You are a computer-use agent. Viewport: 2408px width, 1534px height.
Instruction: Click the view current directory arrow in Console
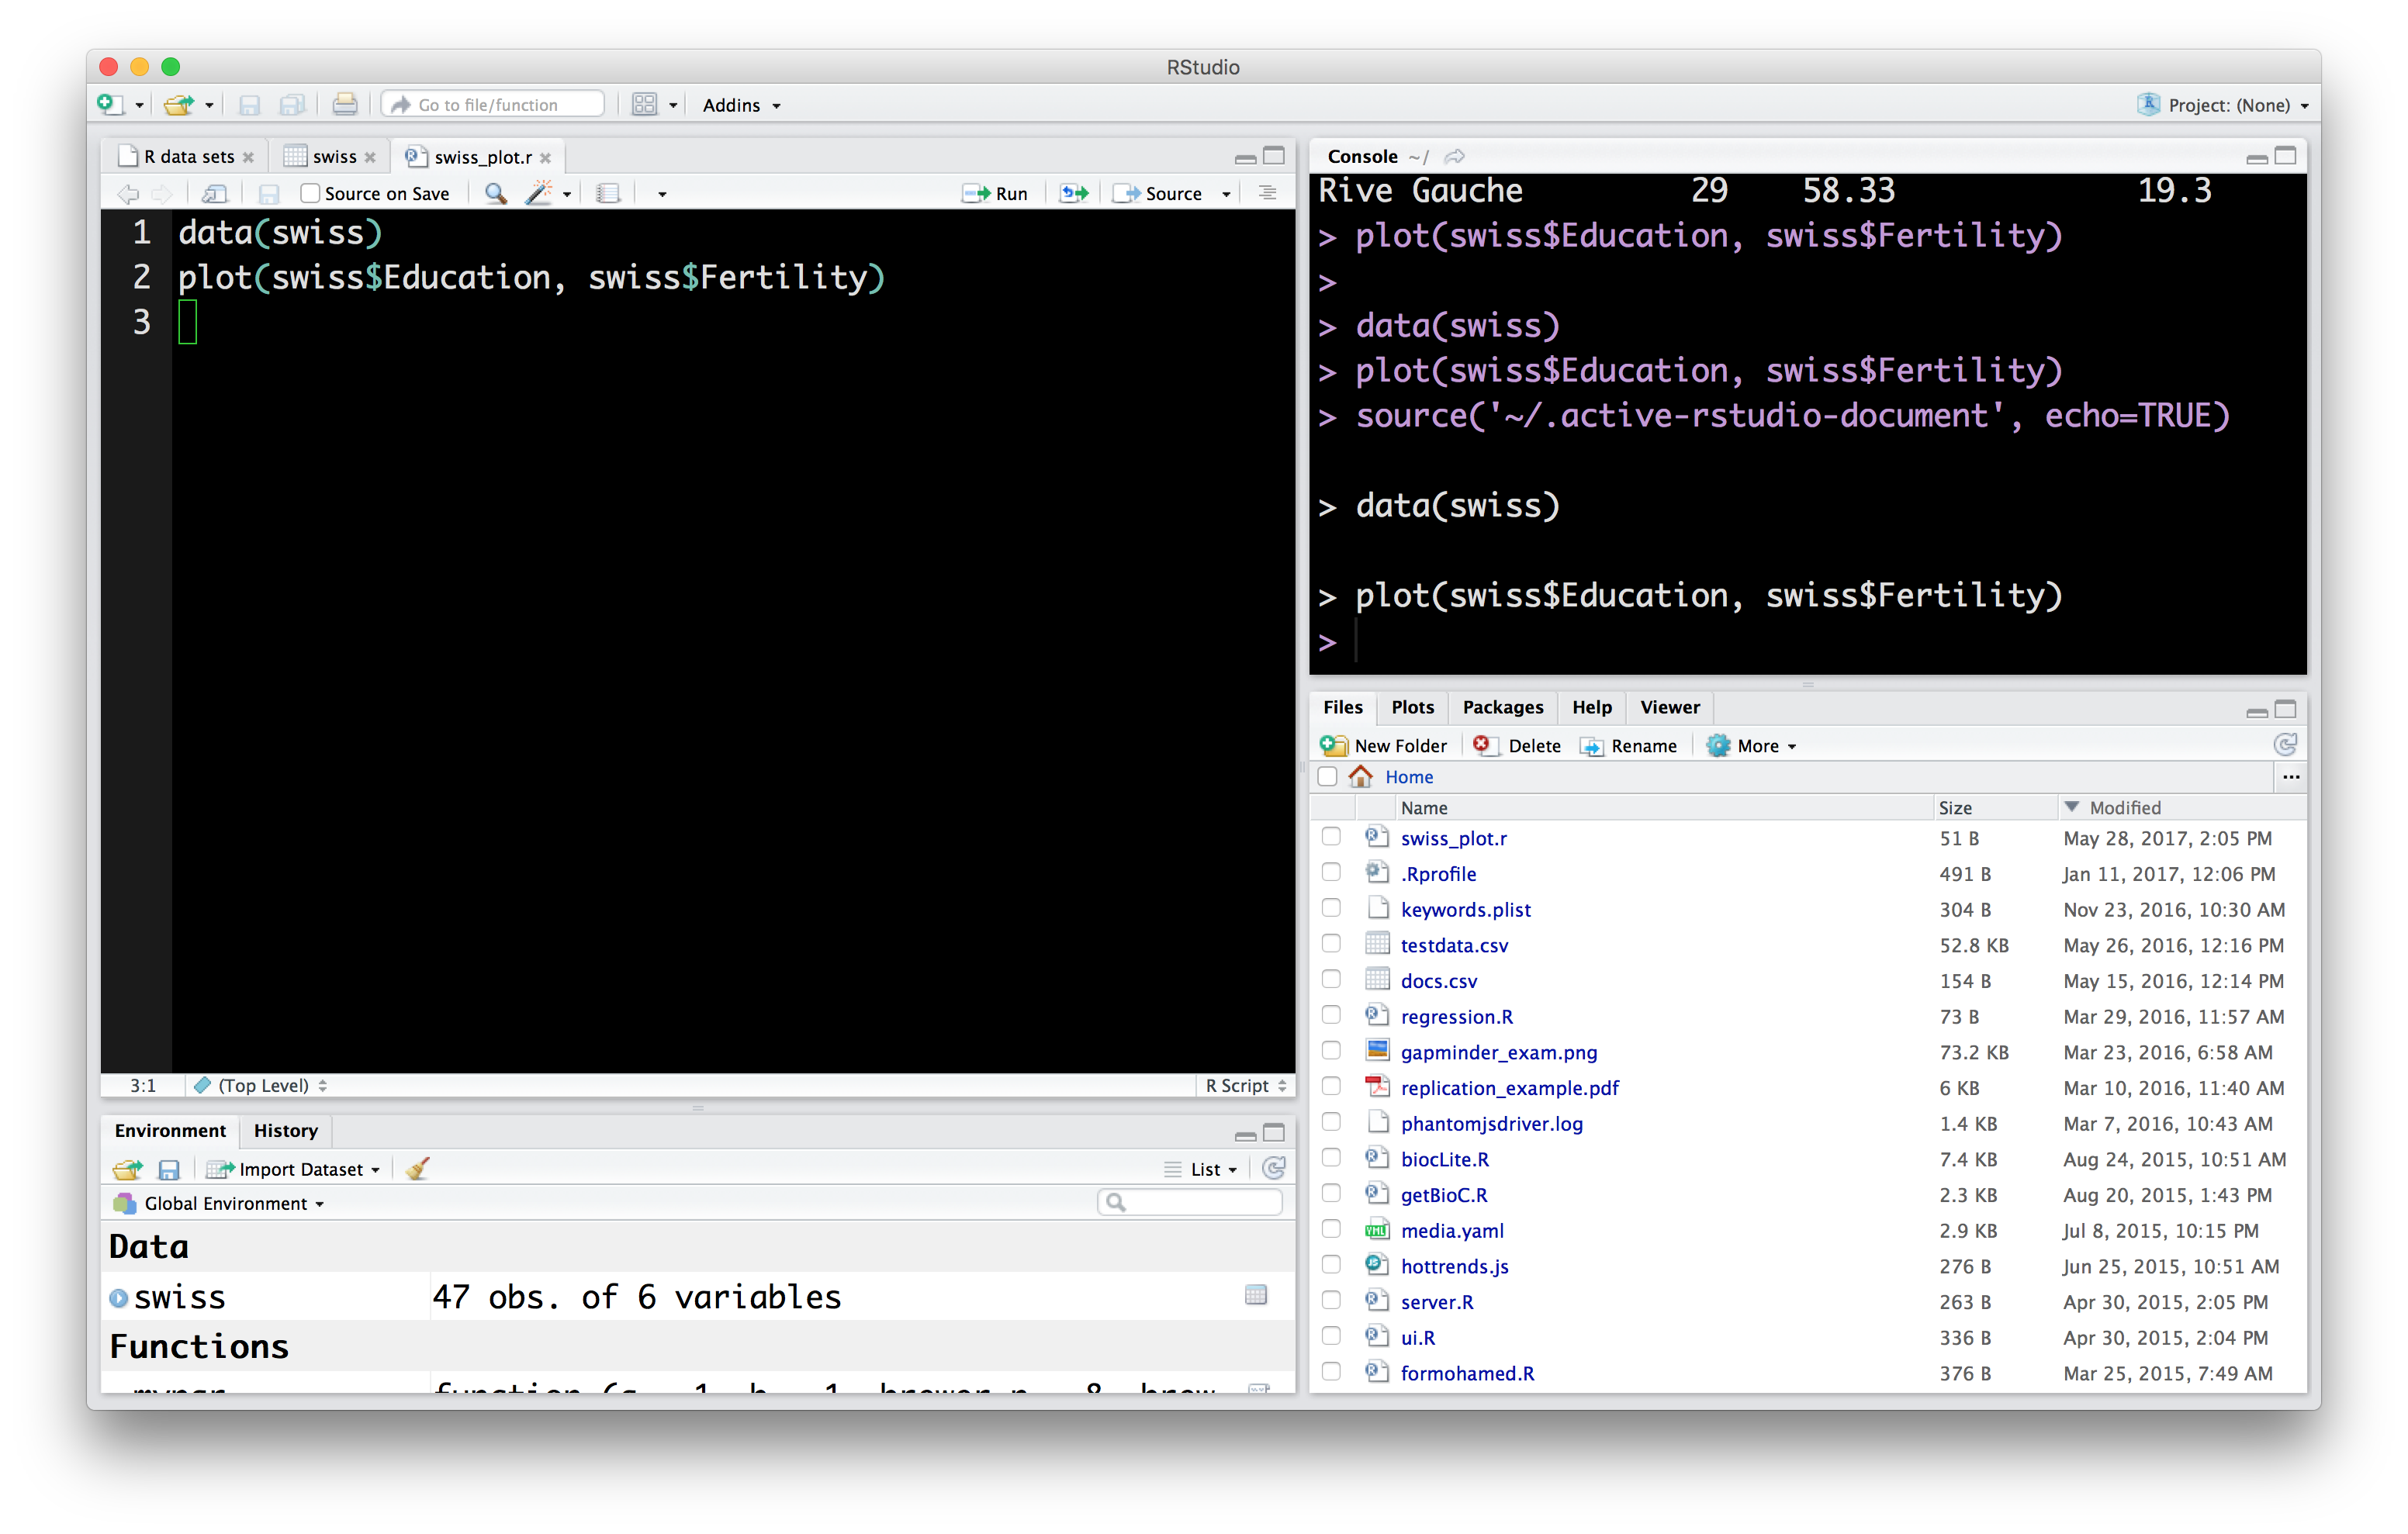click(1455, 156)
